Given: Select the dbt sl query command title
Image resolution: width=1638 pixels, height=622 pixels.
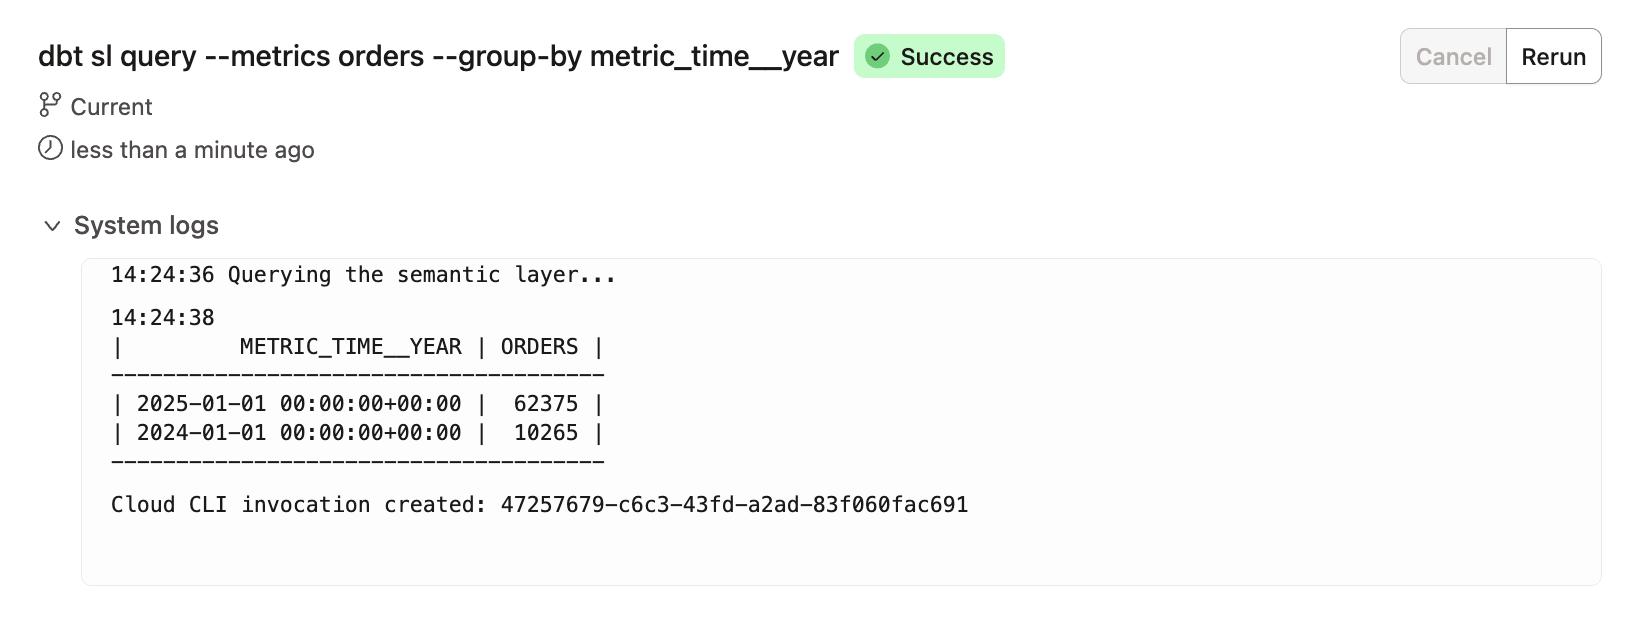Looking at the screenshot, I should tap(438, 56).
